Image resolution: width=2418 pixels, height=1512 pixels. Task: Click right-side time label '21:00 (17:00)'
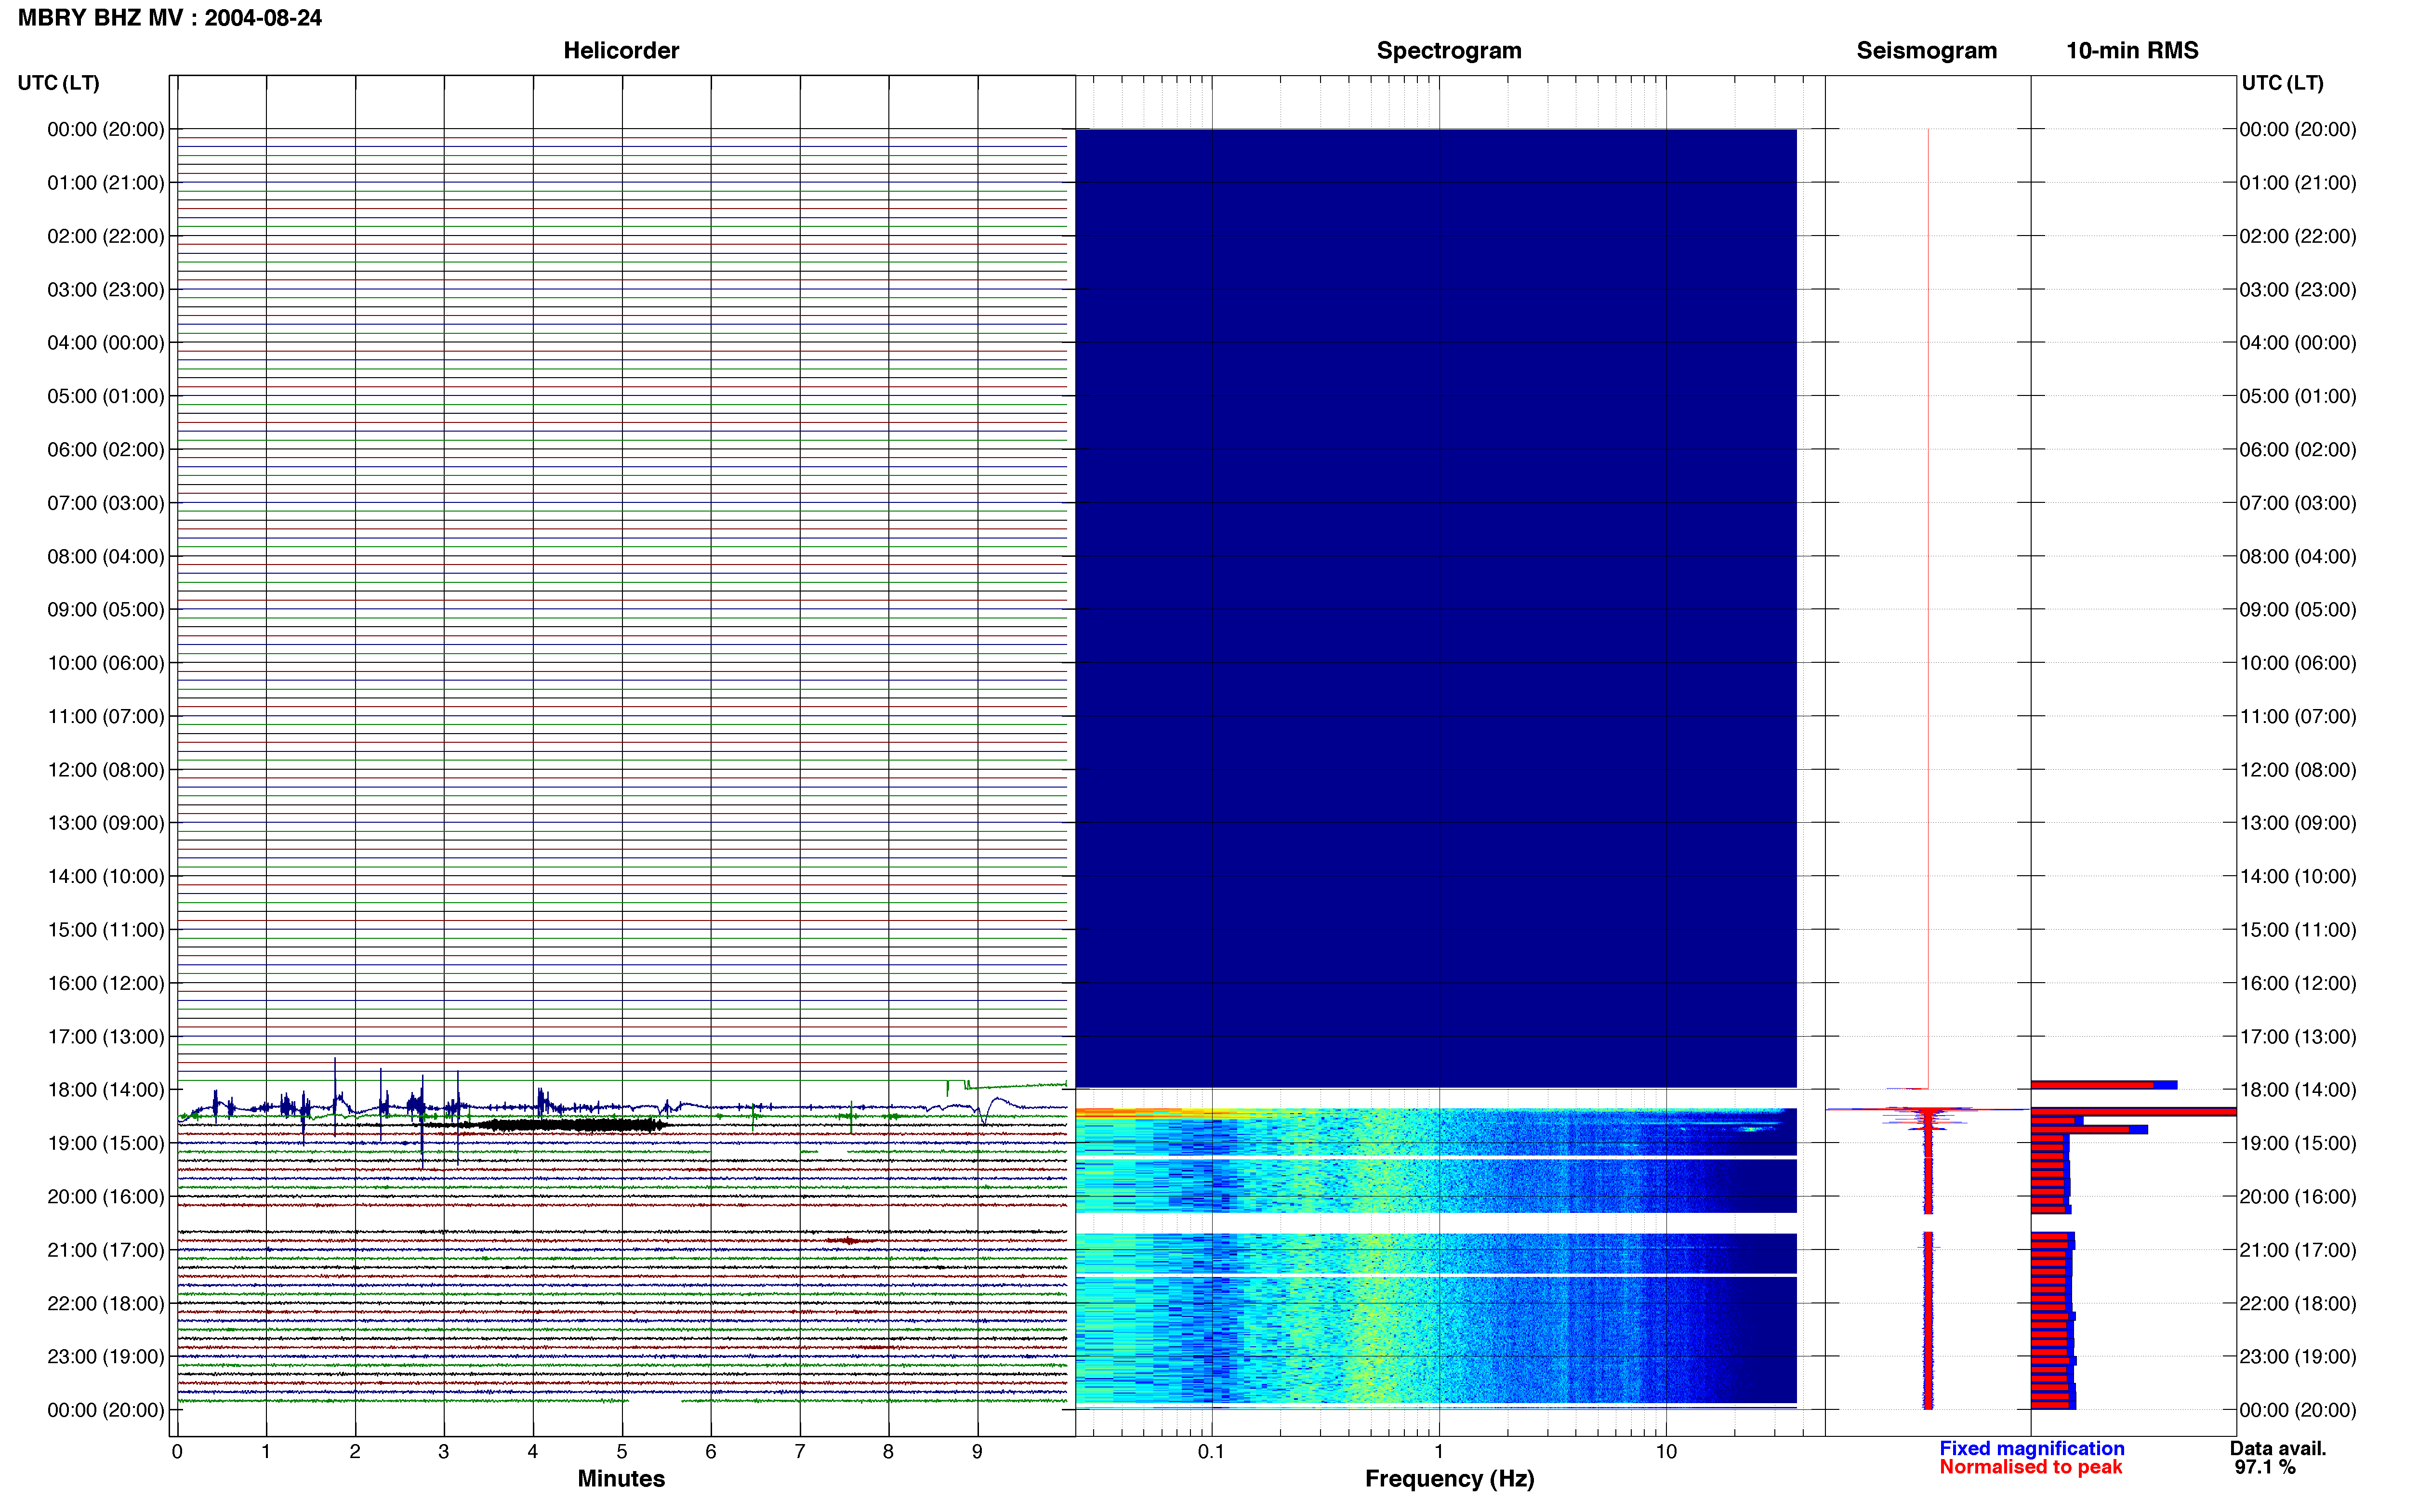2298,1250
